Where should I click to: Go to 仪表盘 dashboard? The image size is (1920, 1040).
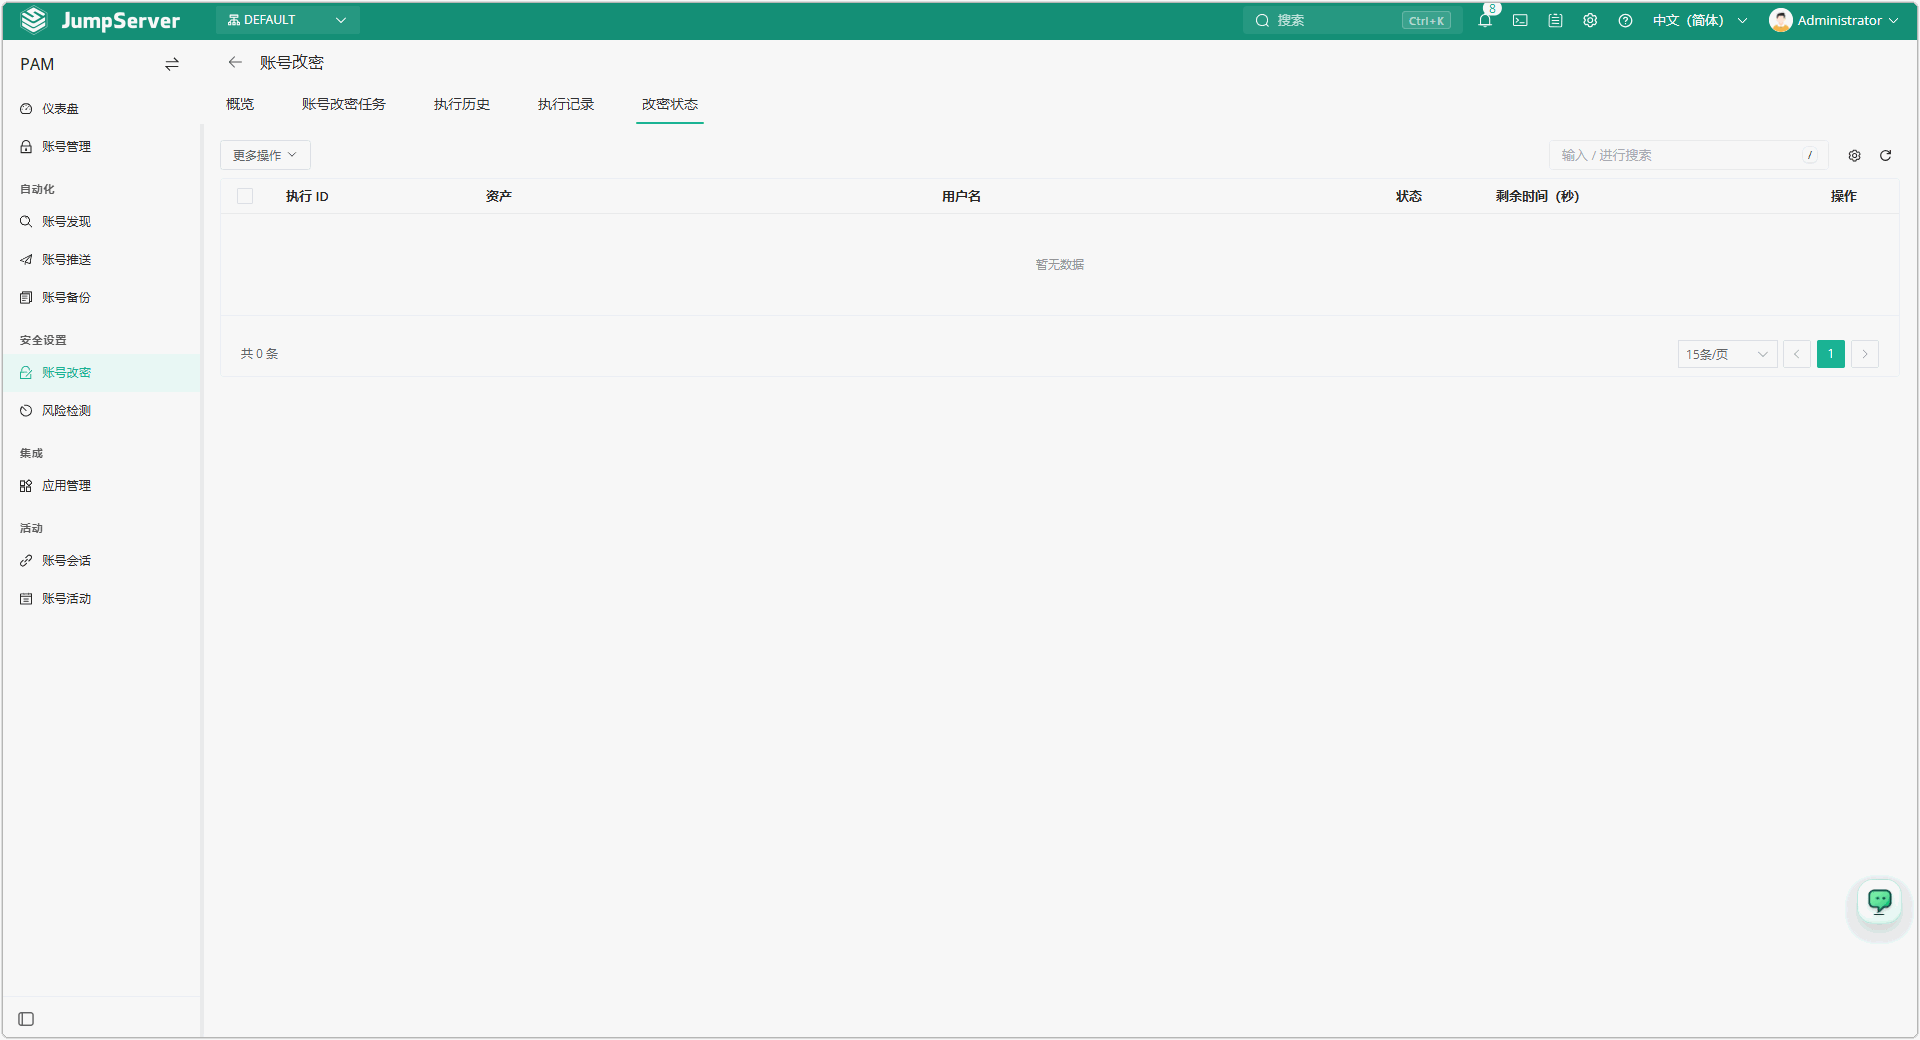[101, 109]
